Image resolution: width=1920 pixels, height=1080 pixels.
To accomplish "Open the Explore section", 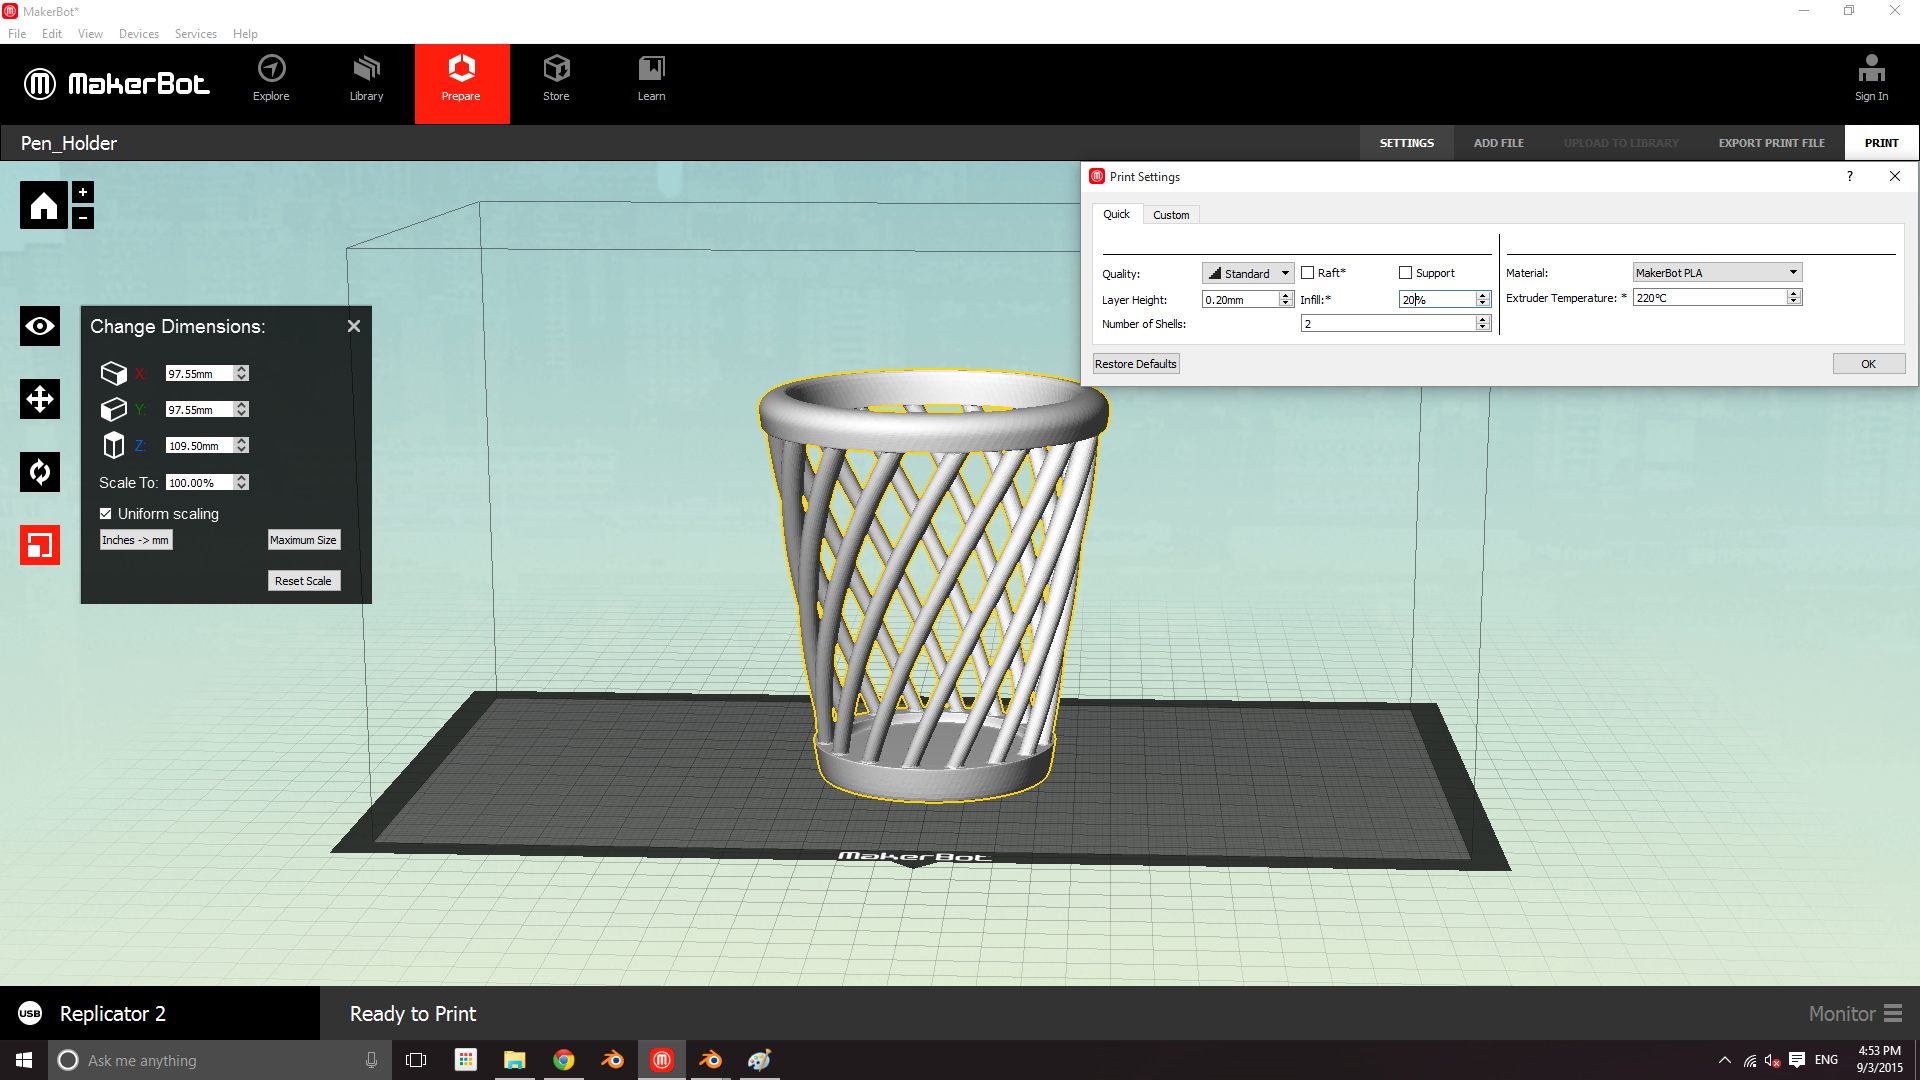I will click(271, 79).
